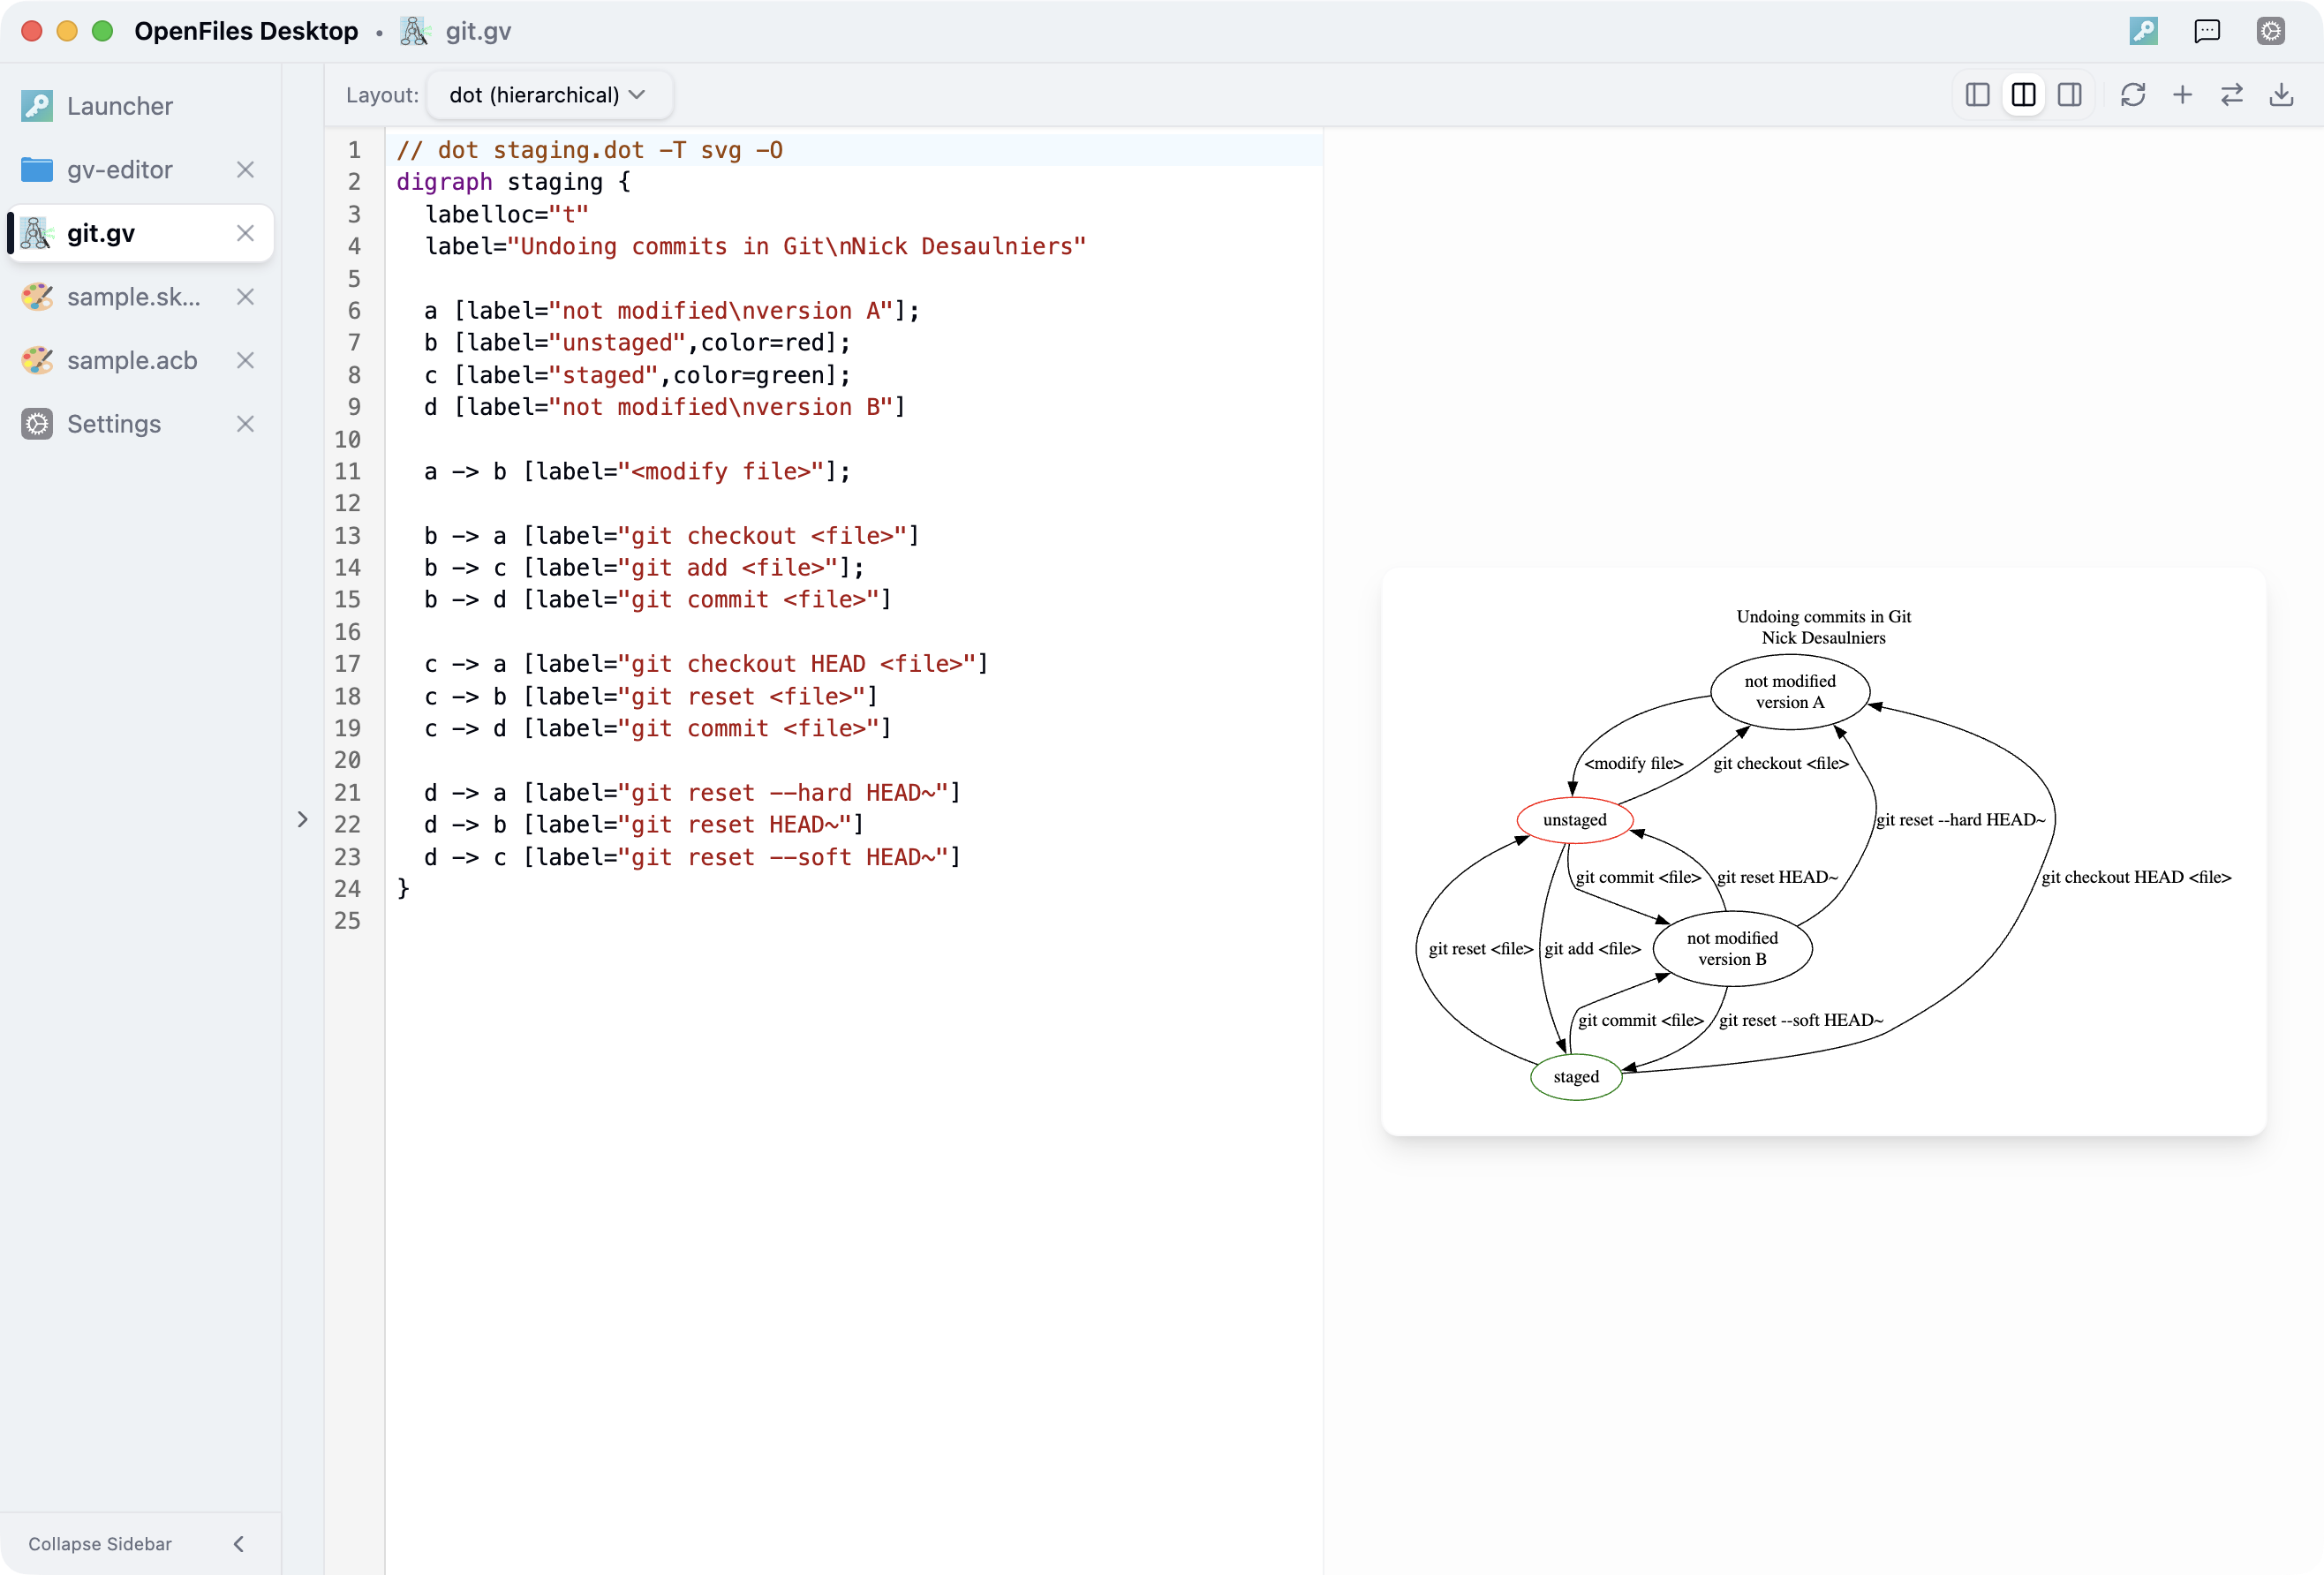Viewport: 2324px width, 1575px height.
Task: Click the '<modify file>' edge label in graph
Action: point(1634,764)
